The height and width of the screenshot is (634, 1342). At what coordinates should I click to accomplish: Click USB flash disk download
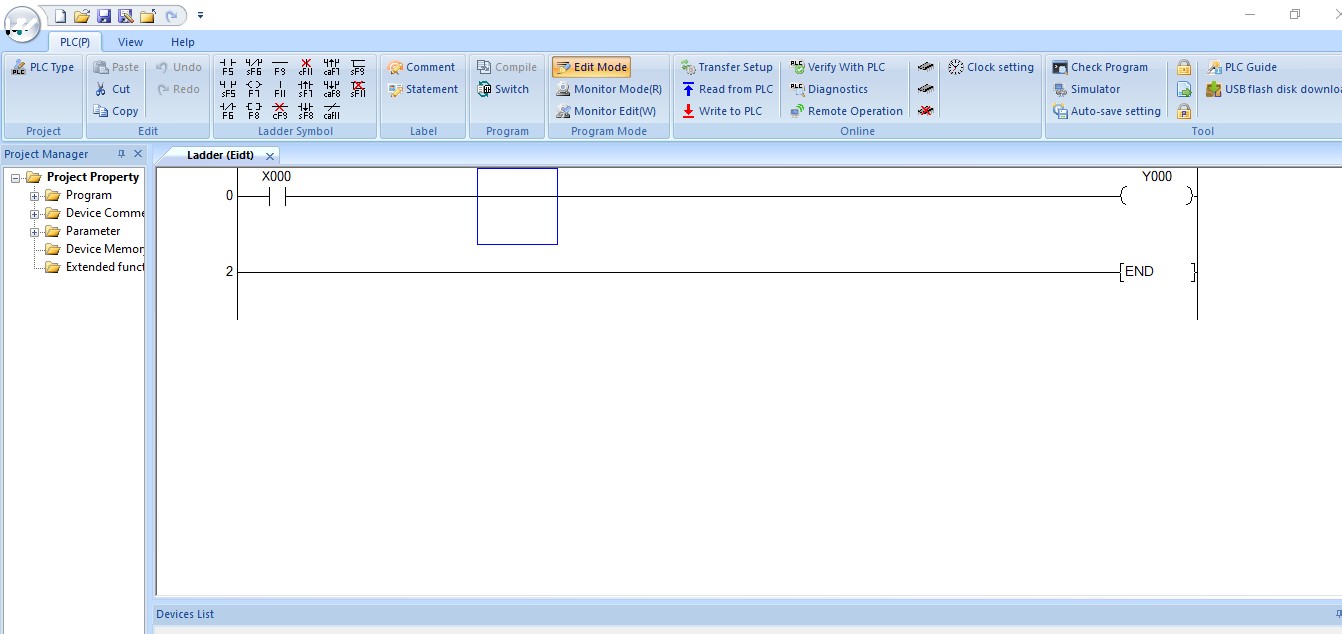[1273, 89]
